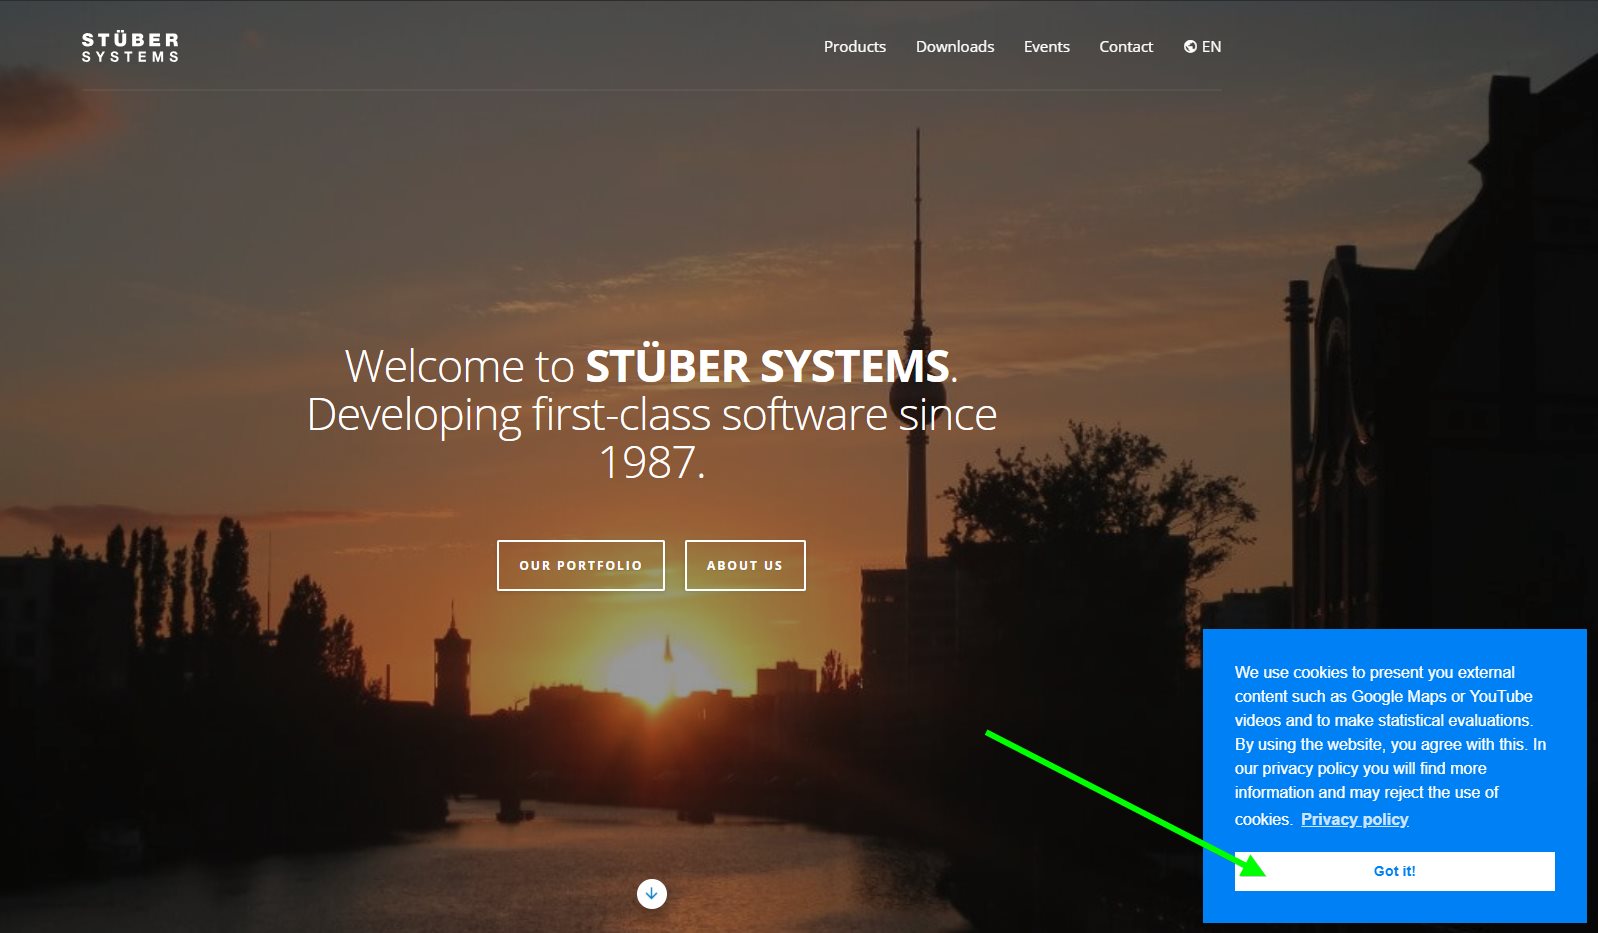Go to the Downloads page
The image size is (1598, 933).
[954, 47]
